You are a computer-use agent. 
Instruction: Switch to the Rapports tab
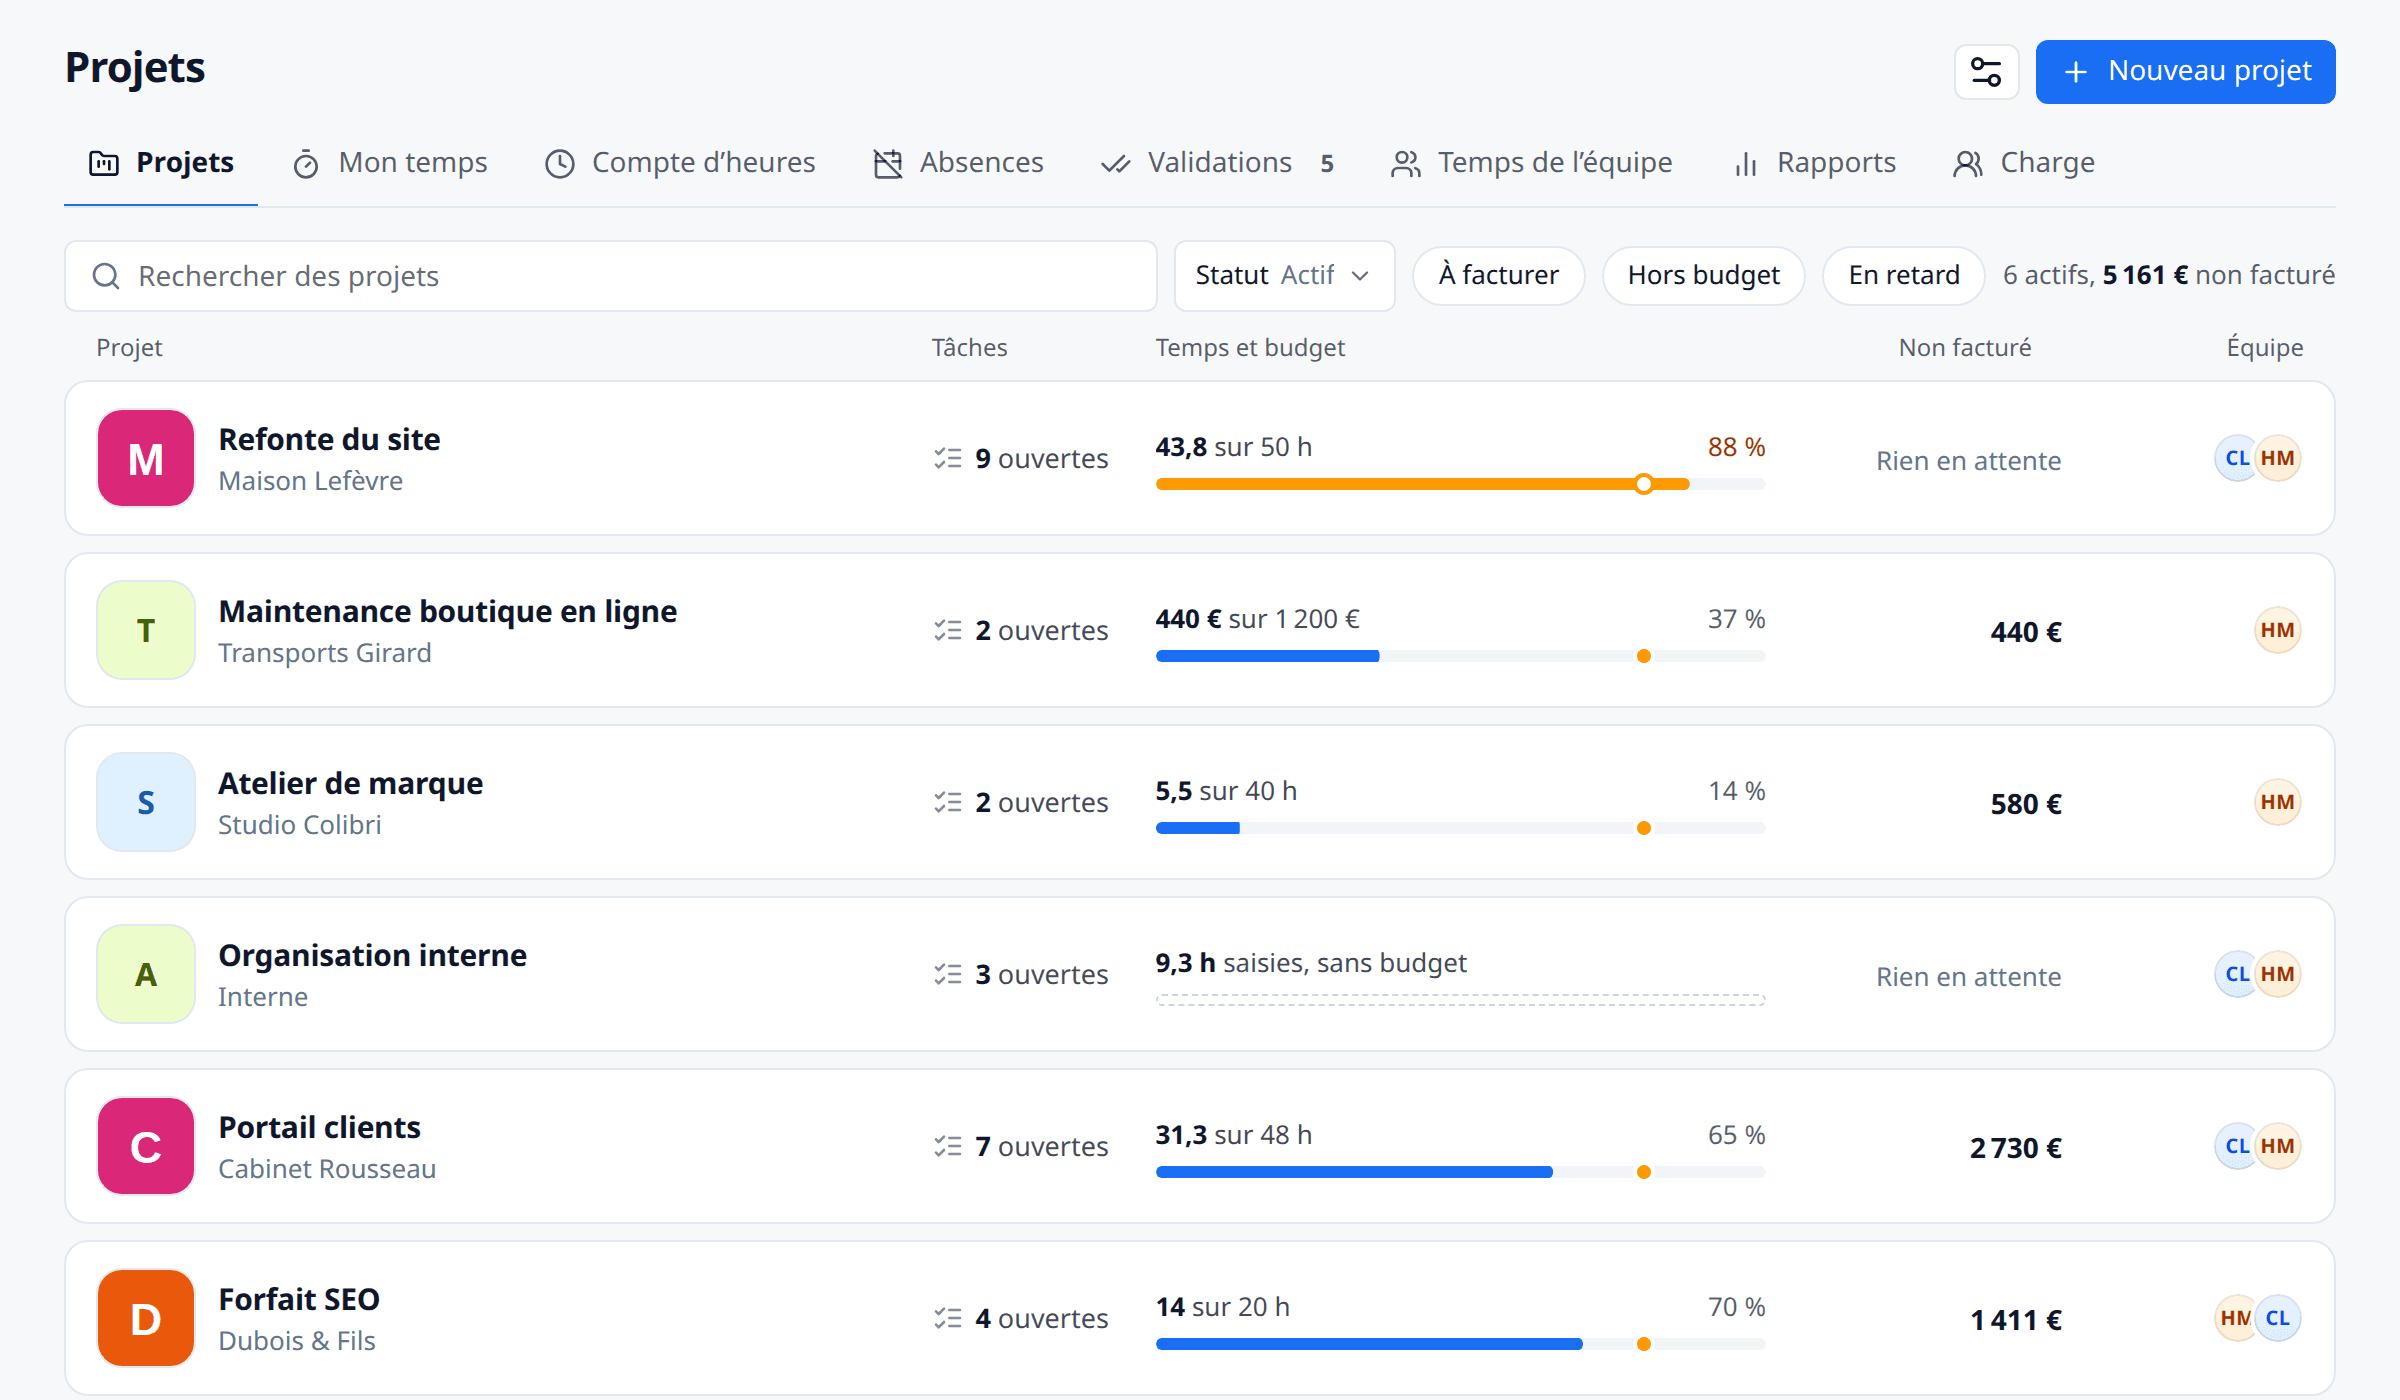[1814, 163]
